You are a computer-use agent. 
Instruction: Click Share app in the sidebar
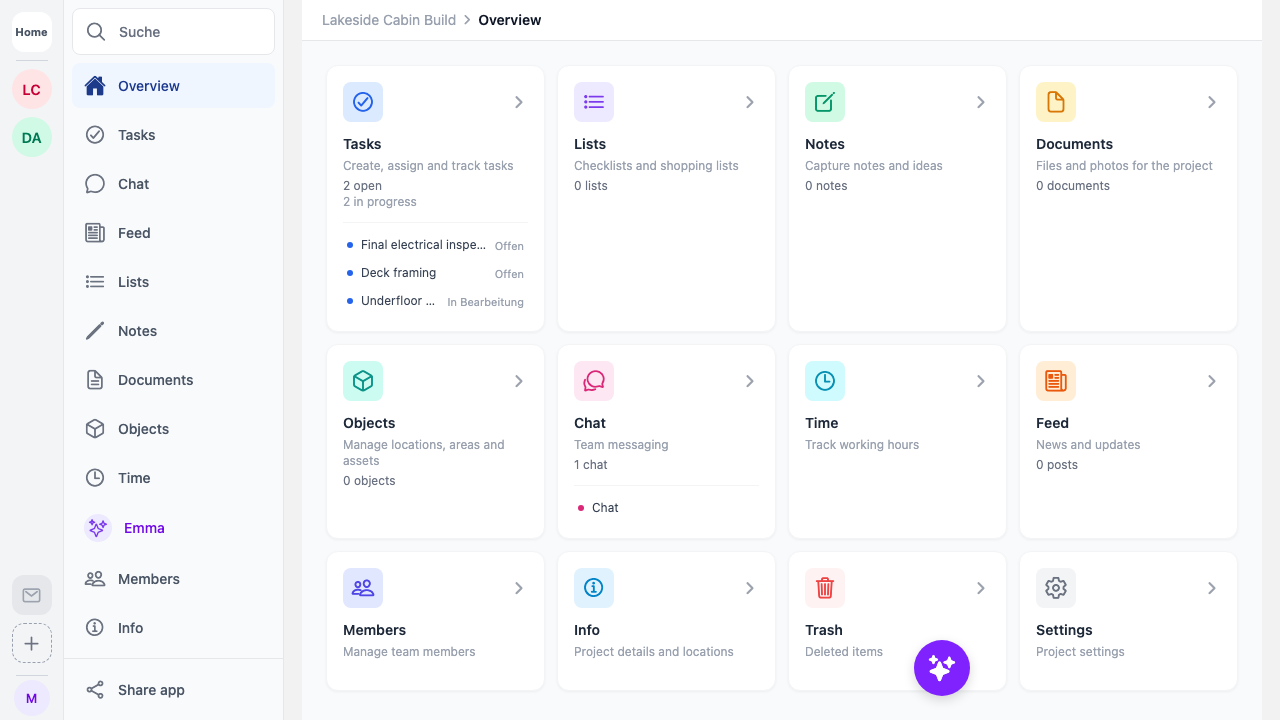click(150, 690)
